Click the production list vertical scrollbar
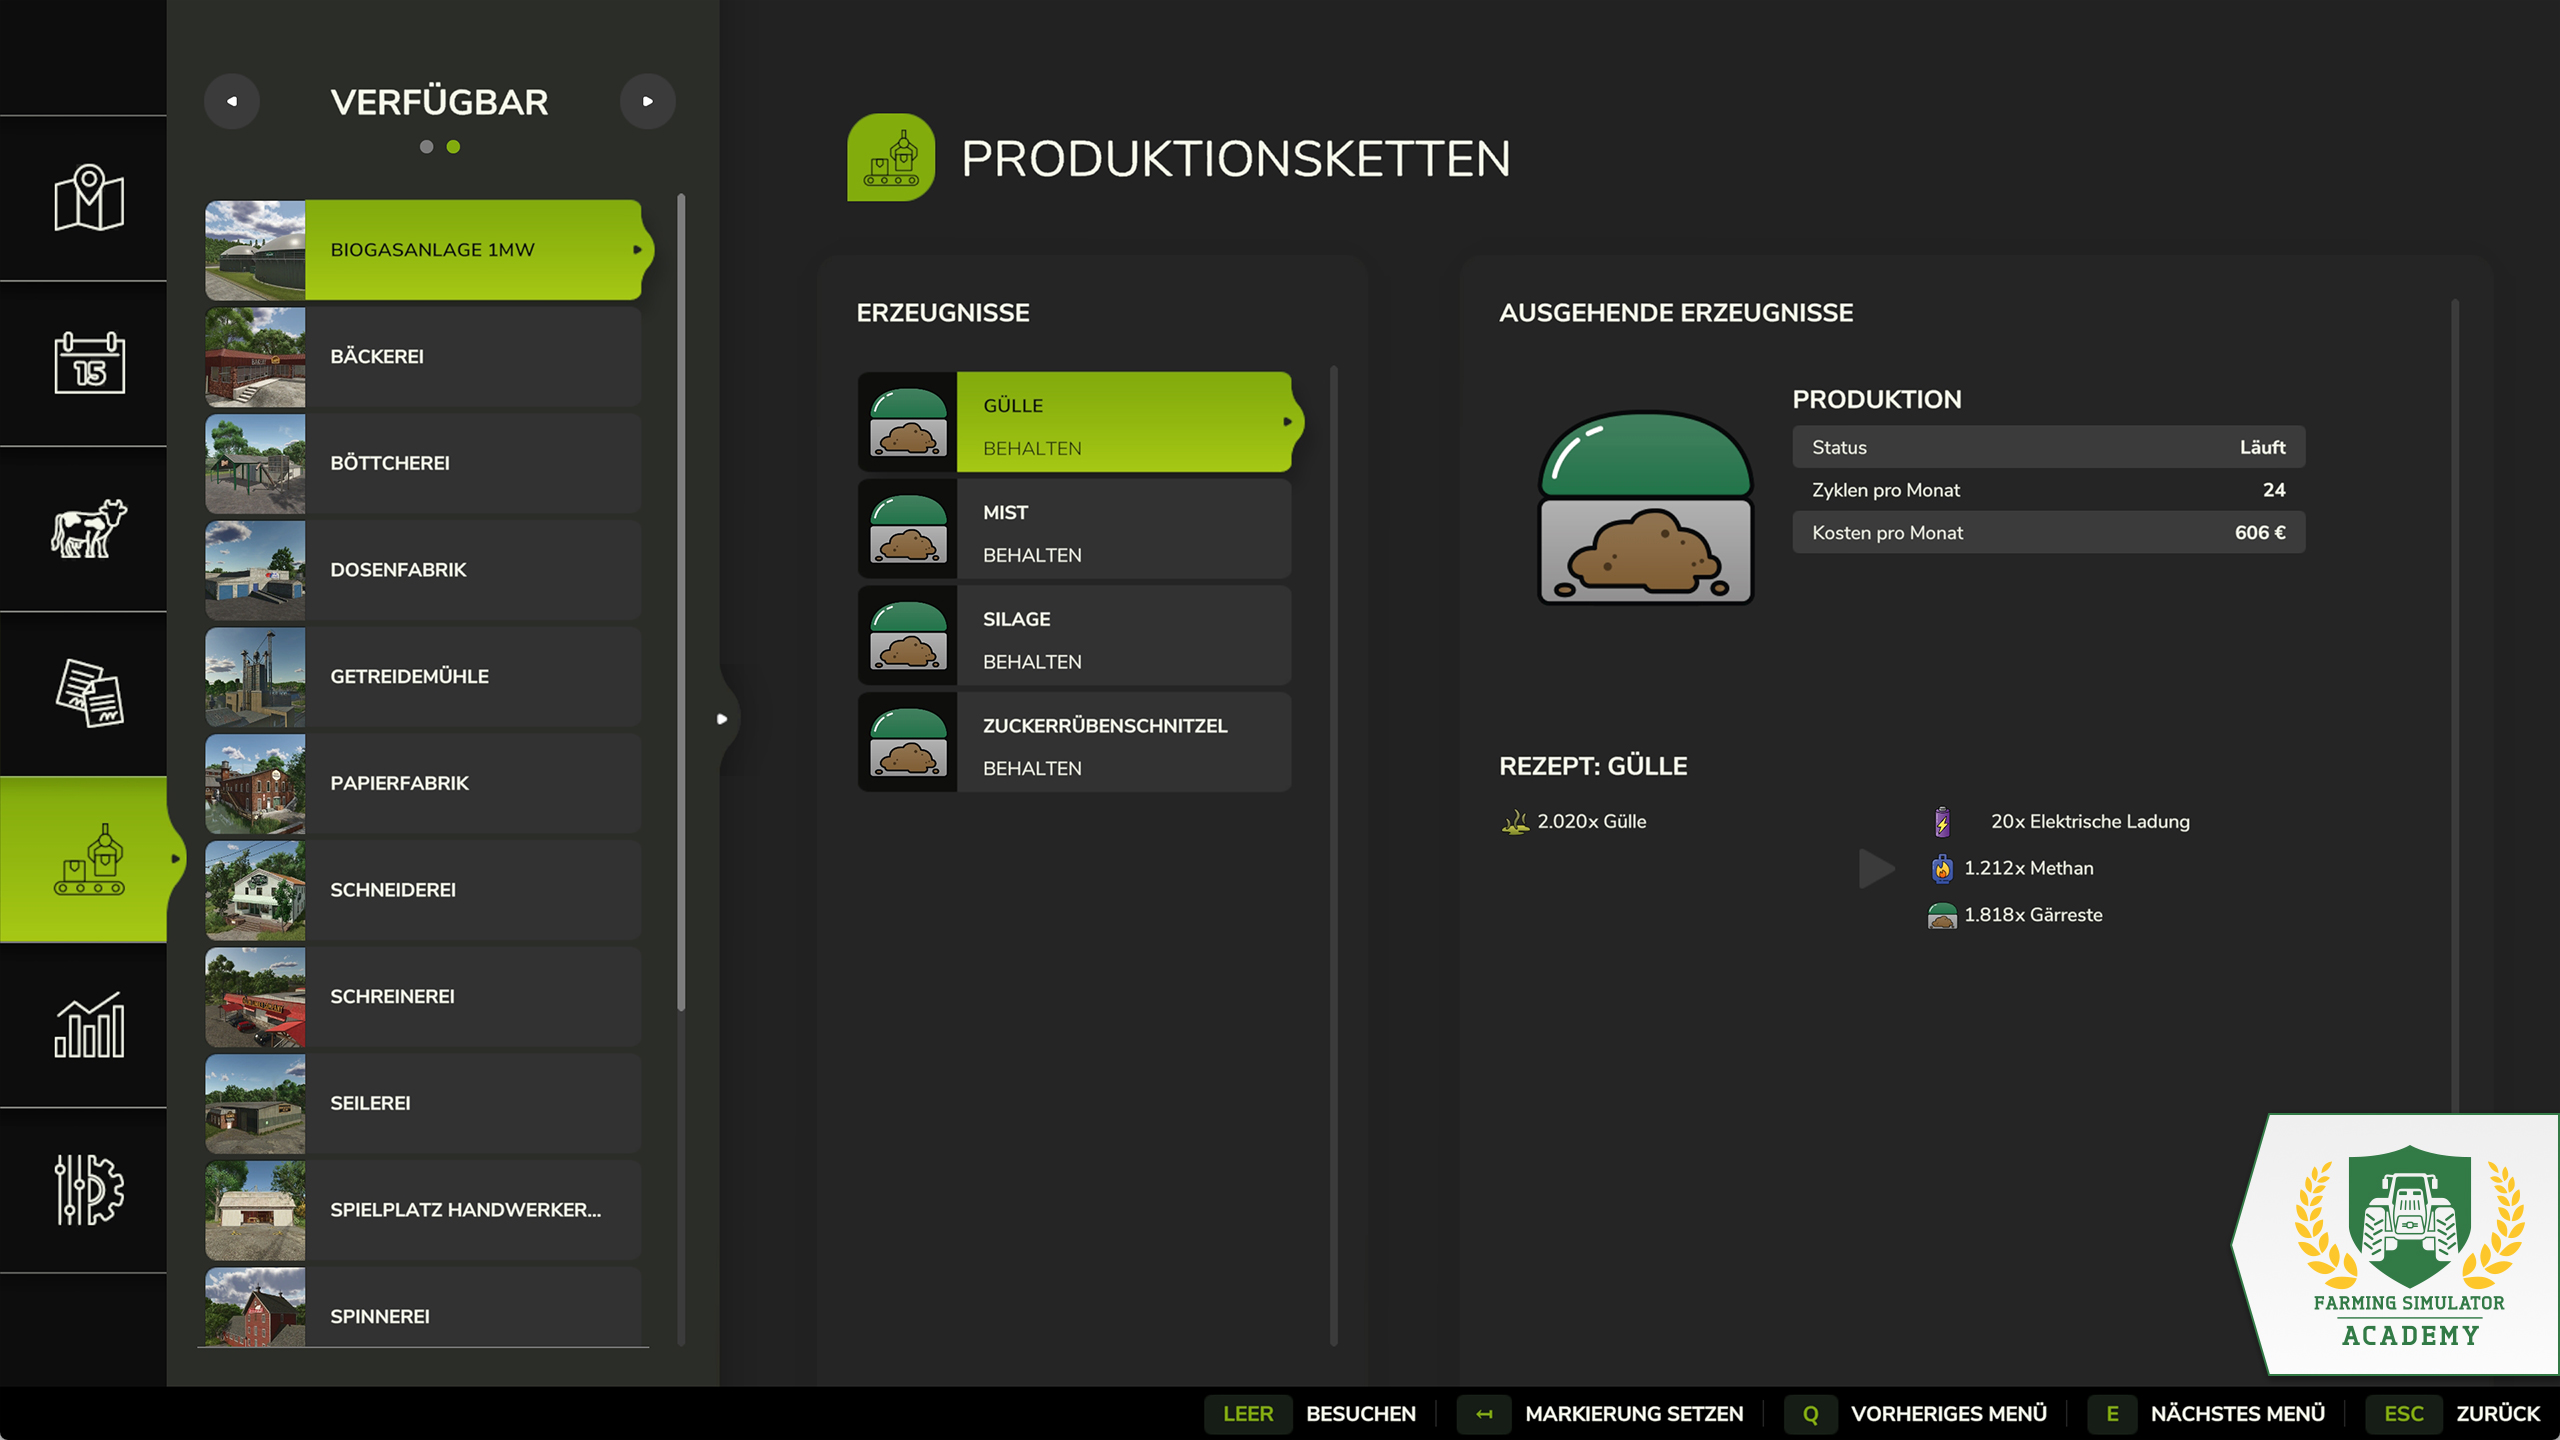This screenshot has width=2560, height=1440. [x=681, y=602]
